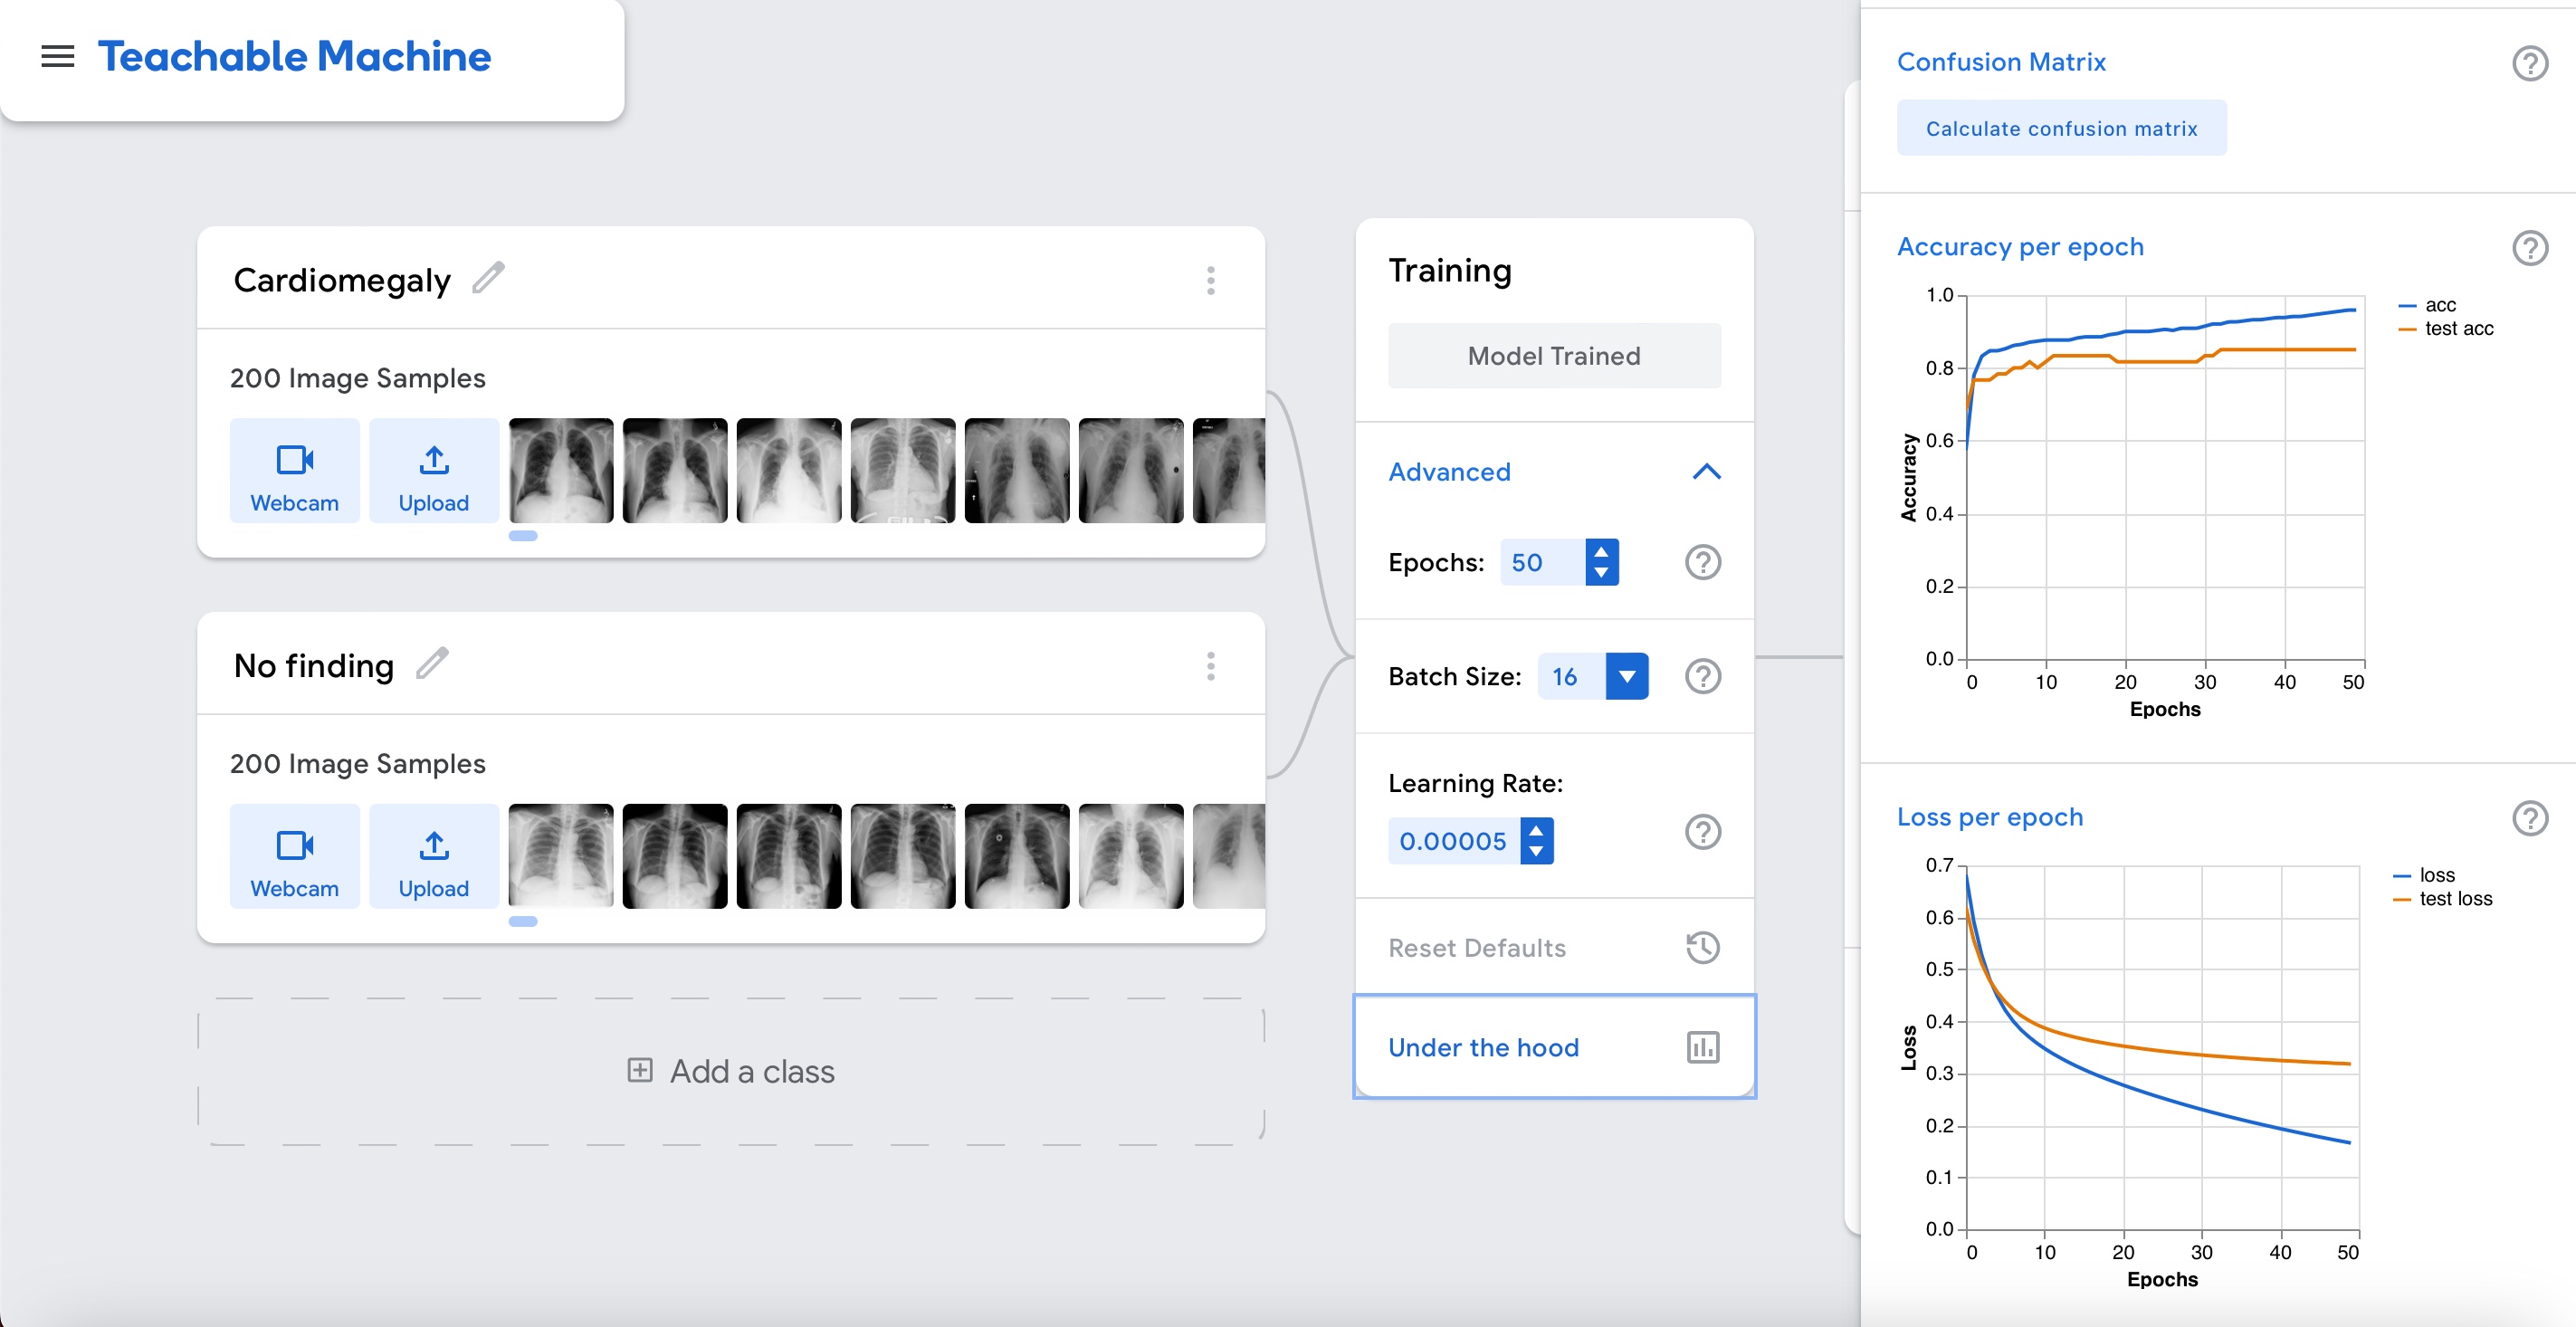Click the pencil icon to rename No finding

coord(432,663)
